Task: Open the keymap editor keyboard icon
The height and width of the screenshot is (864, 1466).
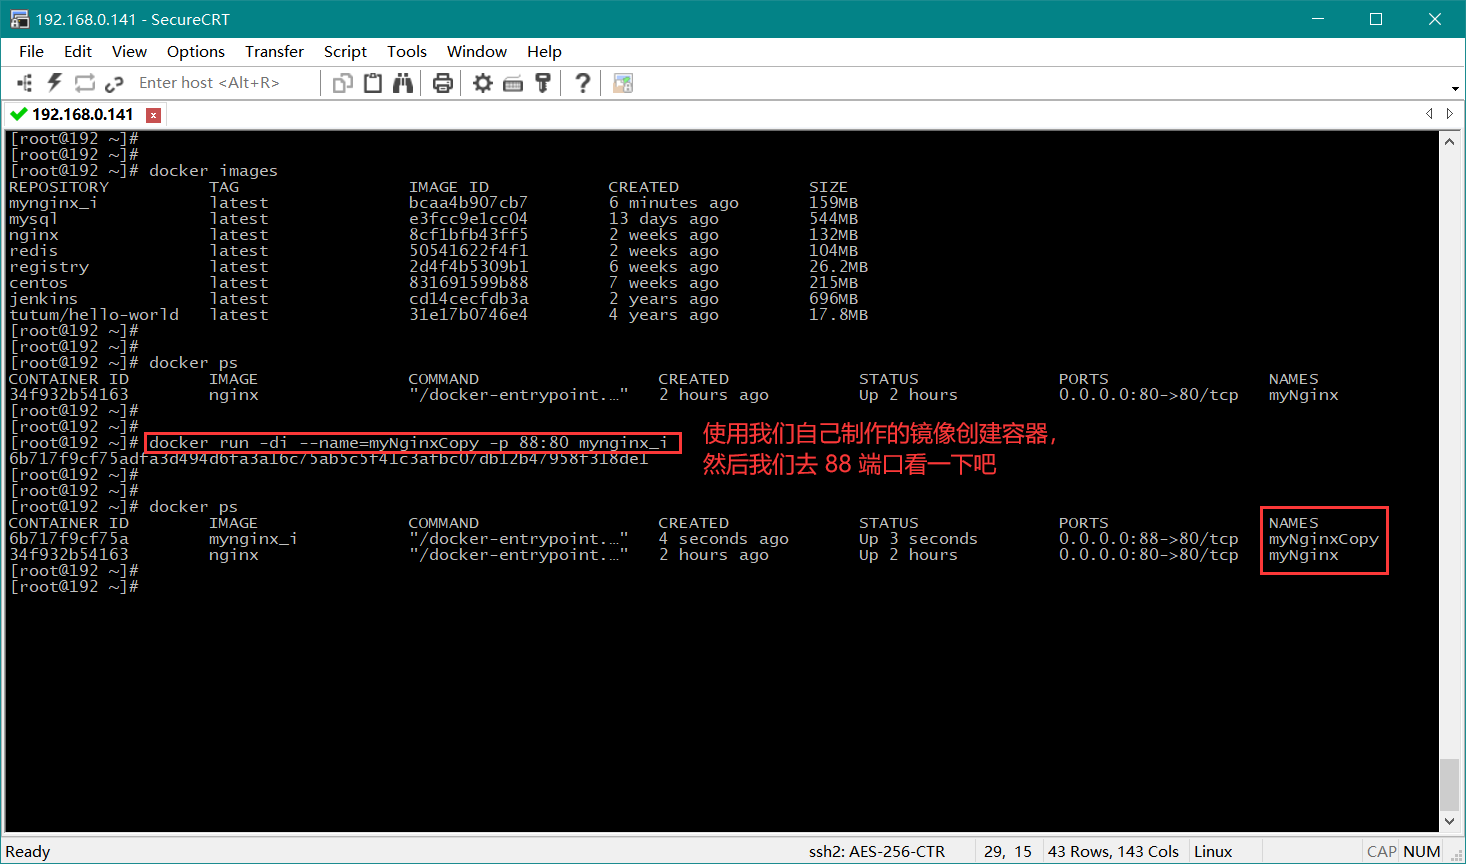Action: point(513,83)
